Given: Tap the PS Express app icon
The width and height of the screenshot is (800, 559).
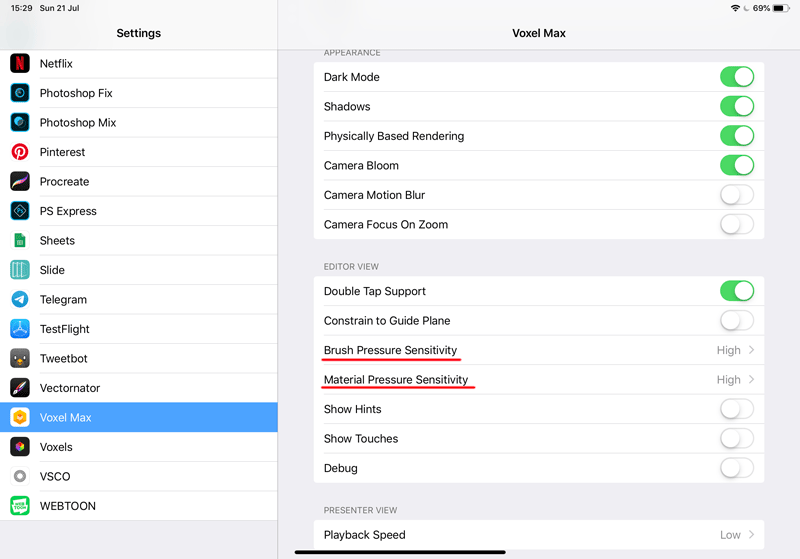Looking at the screenshot, I should 20,211.
